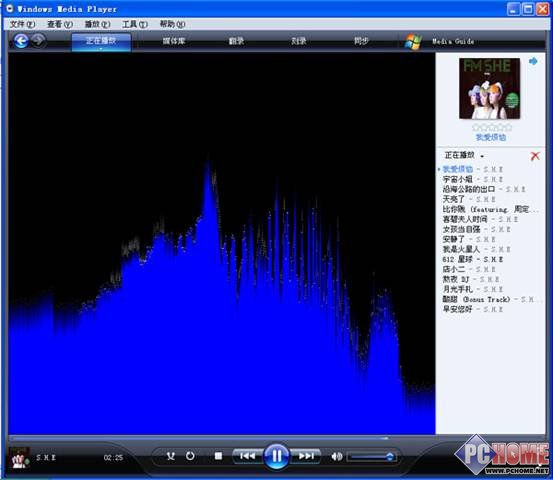Minimize the Windows Media Player window
This screenshot has height=480, width=553.
[513, 9]
